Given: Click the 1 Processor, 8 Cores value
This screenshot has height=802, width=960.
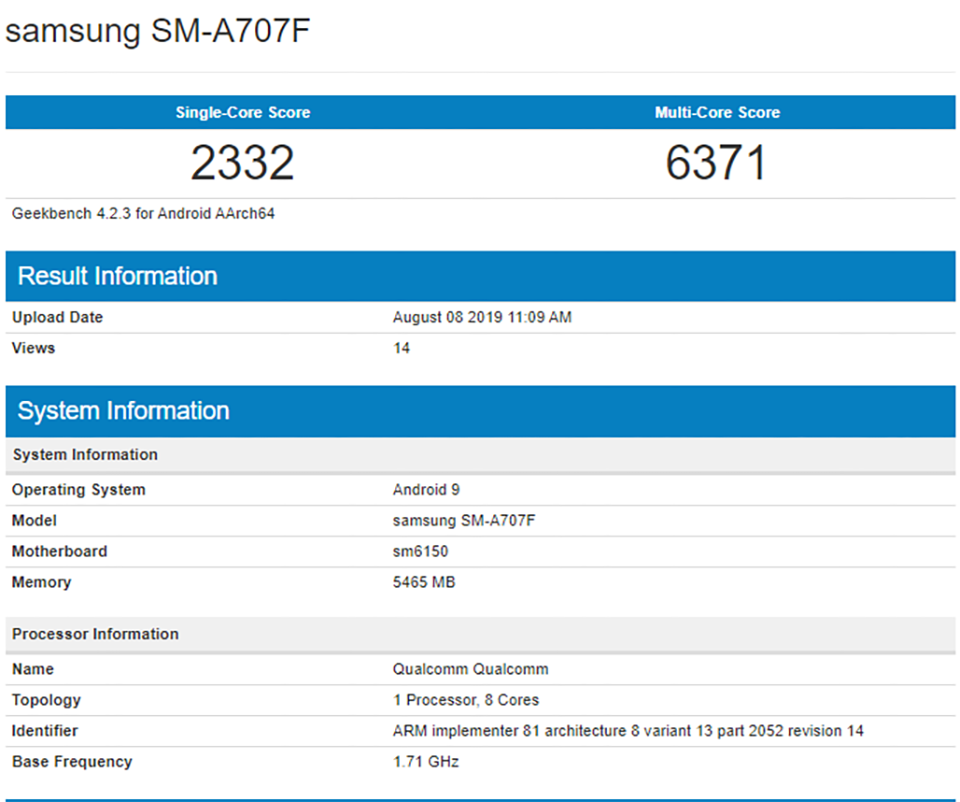Looking at the screenshot, I should pyautogui.click(x=466, y=700).
